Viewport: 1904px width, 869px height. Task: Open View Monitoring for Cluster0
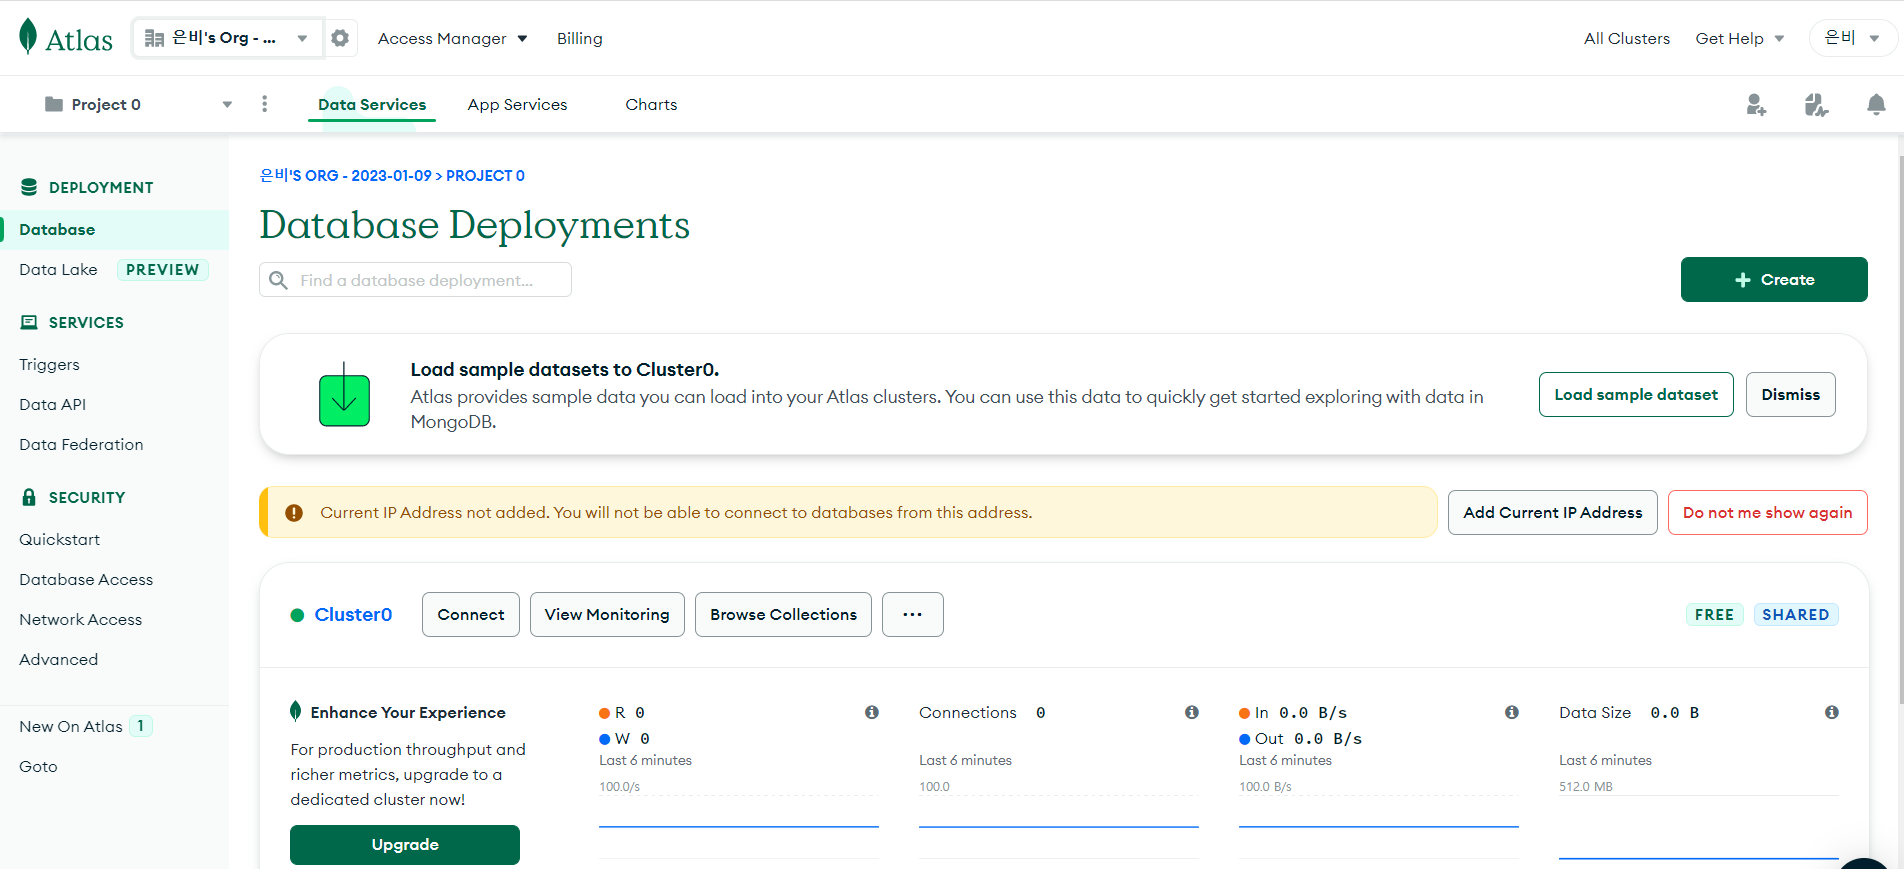click(607, 614)
